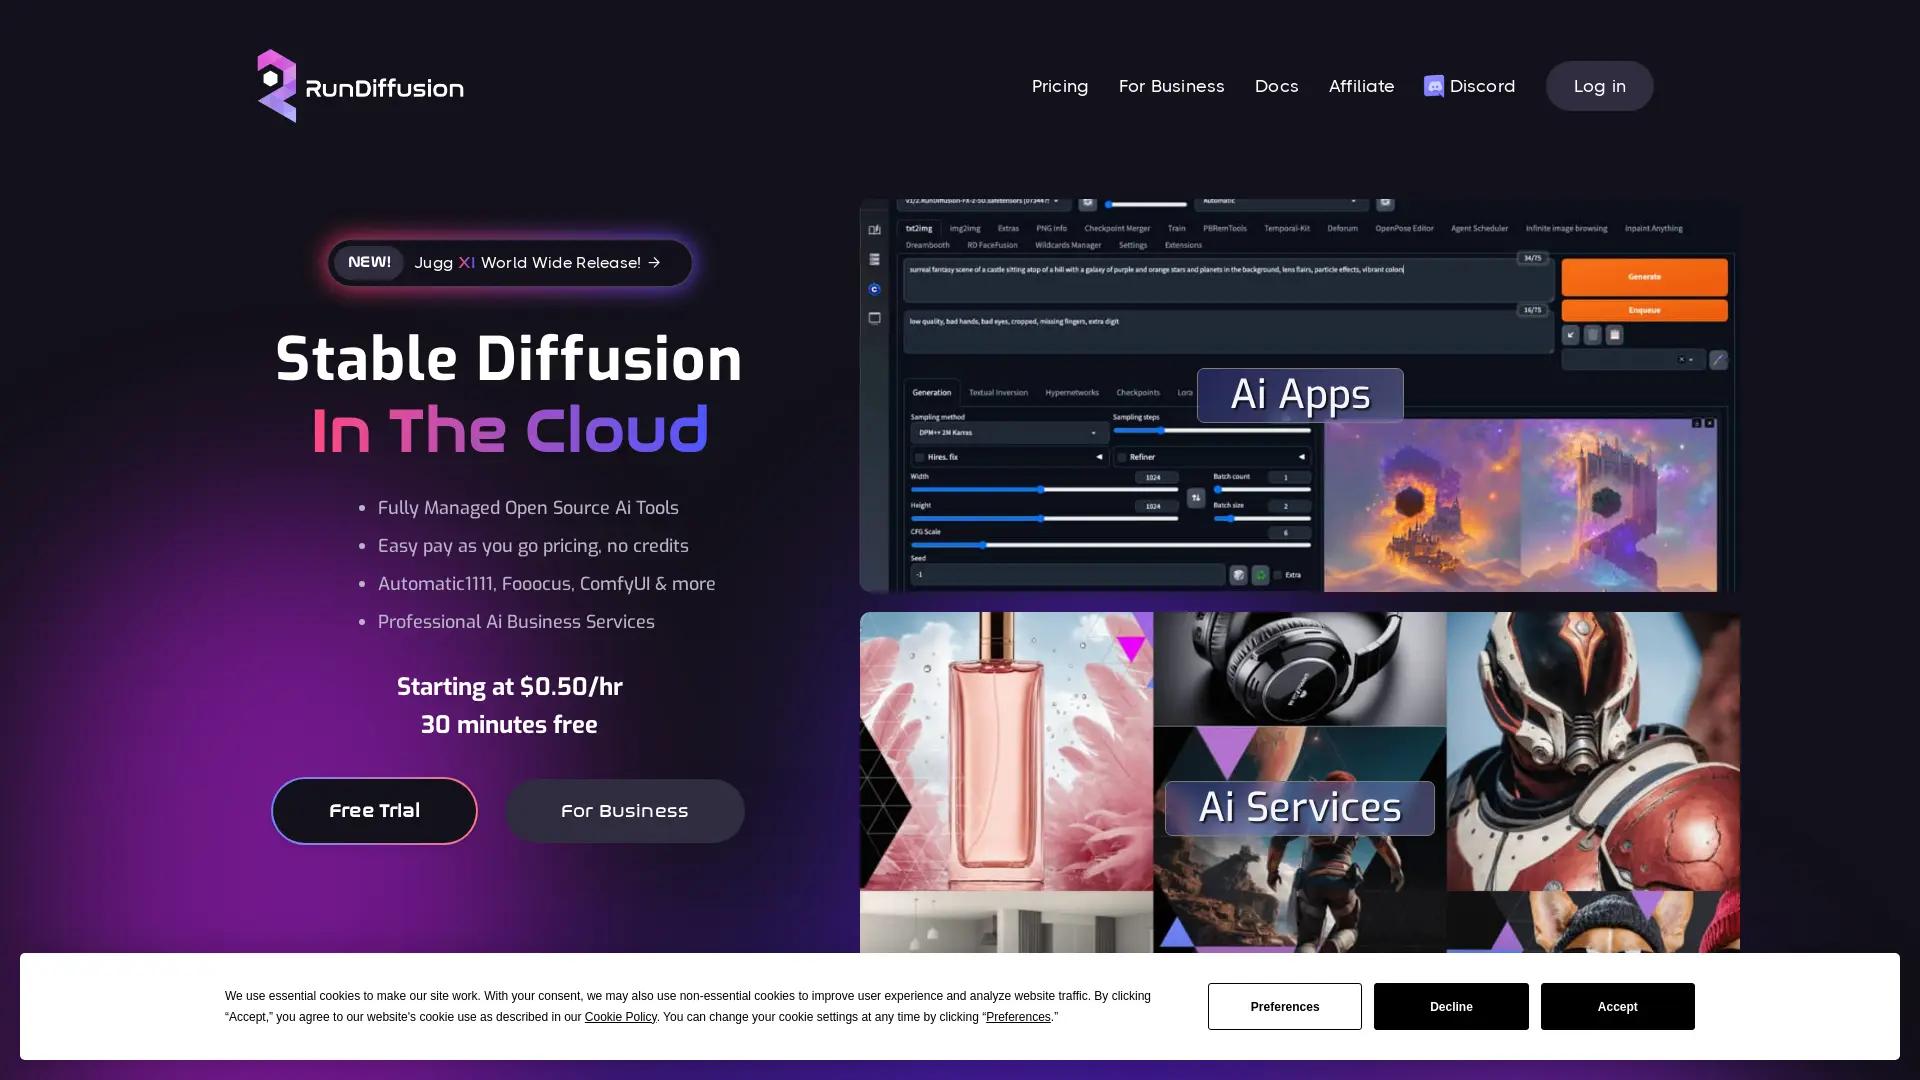Switch to the Textual Inversion tab
The height and width of the screenshot is (1080, 1920).
pyautogui.click(x=998, y=392)
